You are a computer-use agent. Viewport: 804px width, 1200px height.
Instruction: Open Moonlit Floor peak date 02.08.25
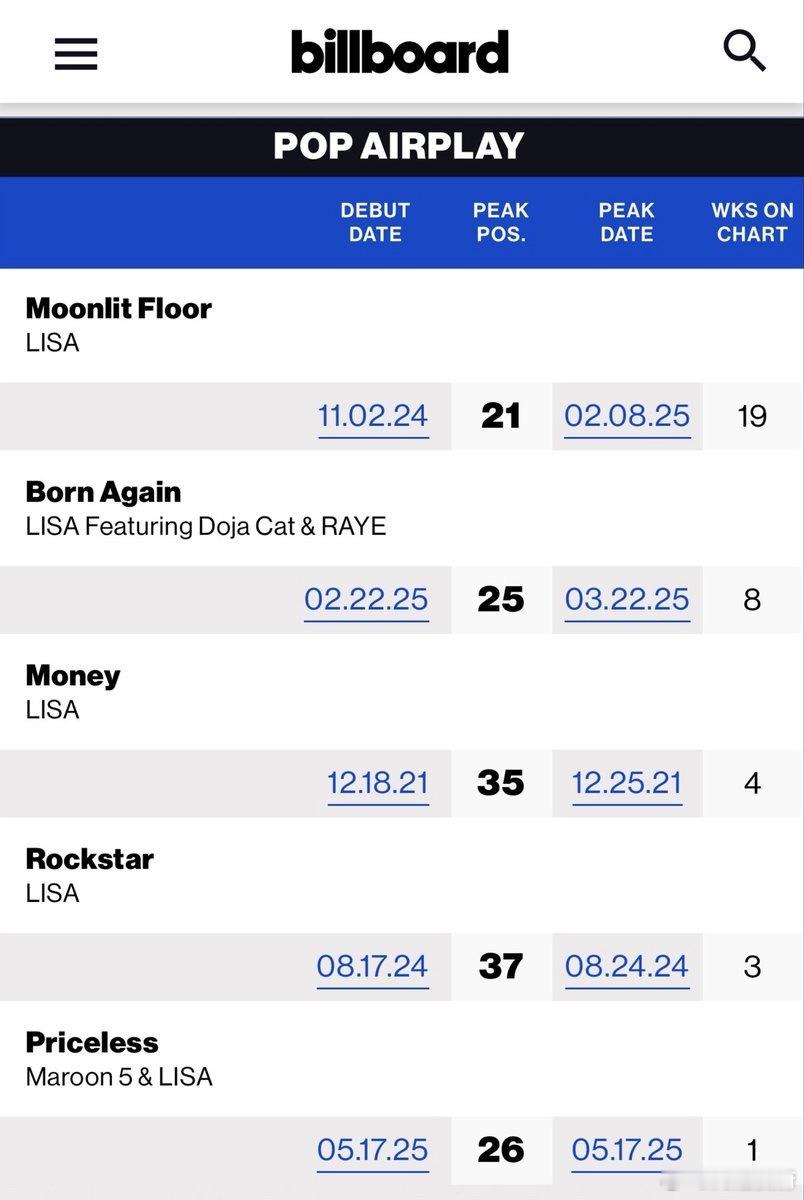click(x=627, y=416)
